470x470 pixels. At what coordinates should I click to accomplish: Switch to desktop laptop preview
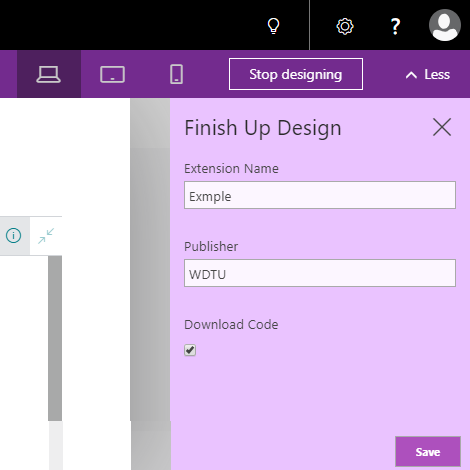[49, 74]
